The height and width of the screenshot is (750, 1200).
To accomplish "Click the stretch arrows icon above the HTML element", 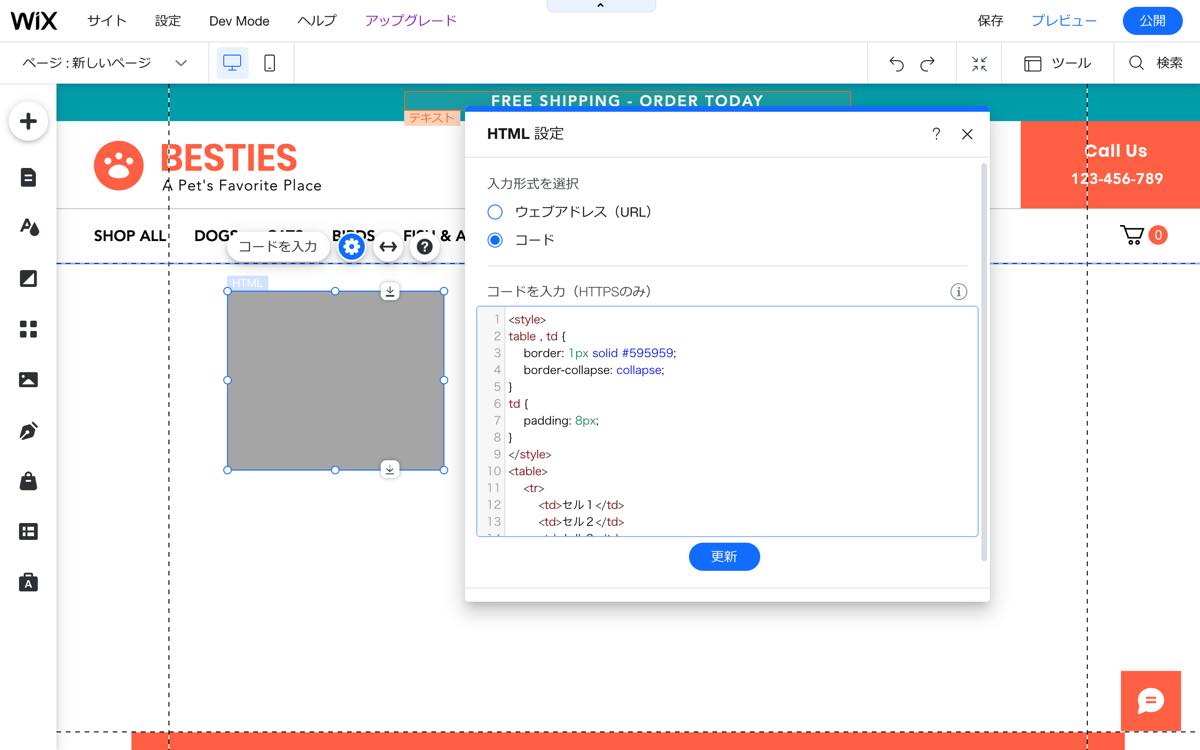I will pyautogui.click(x=388, y=246).
